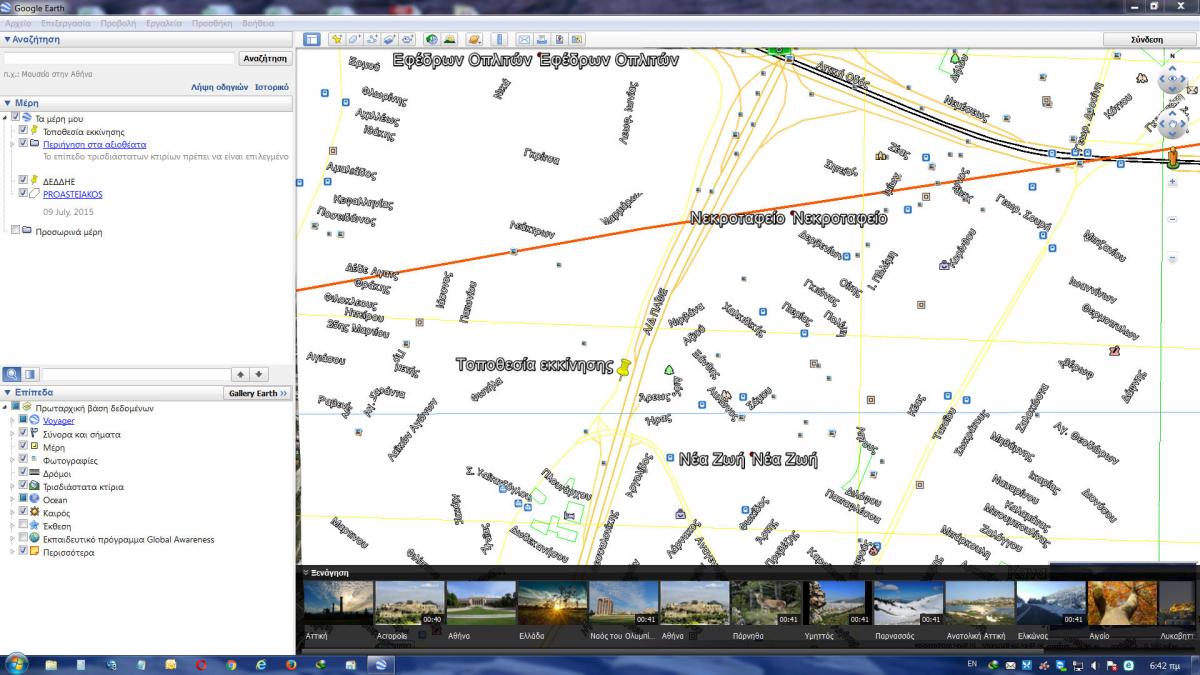Show historical imagery clock icon

[431, 40]
